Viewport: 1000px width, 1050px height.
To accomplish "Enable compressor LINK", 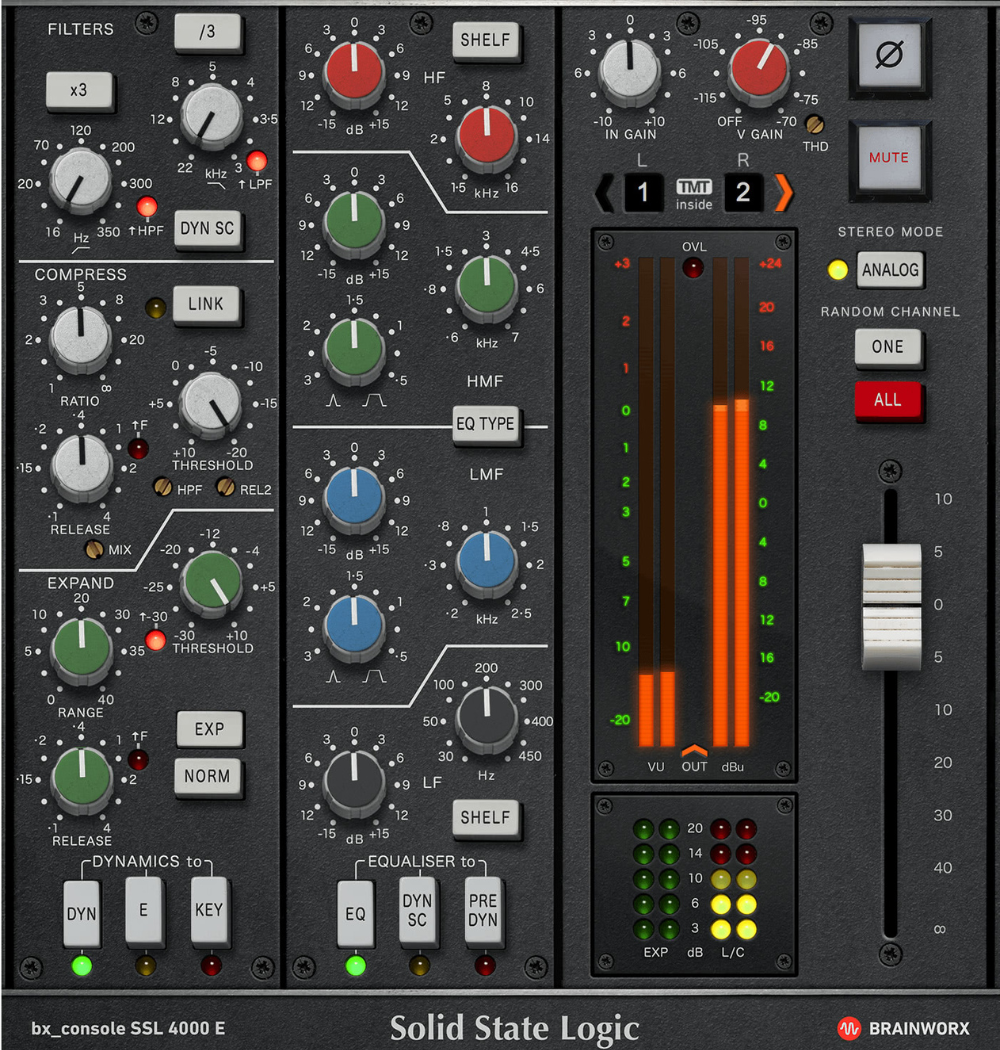I will (206, 304).
